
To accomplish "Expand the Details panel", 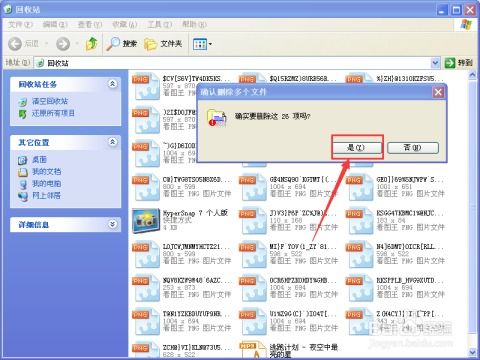I will pos(112,224).
